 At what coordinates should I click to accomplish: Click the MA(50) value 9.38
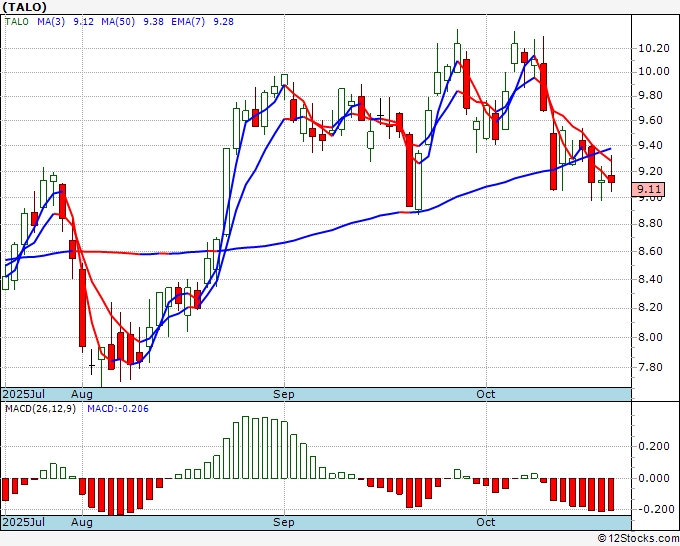154,22
